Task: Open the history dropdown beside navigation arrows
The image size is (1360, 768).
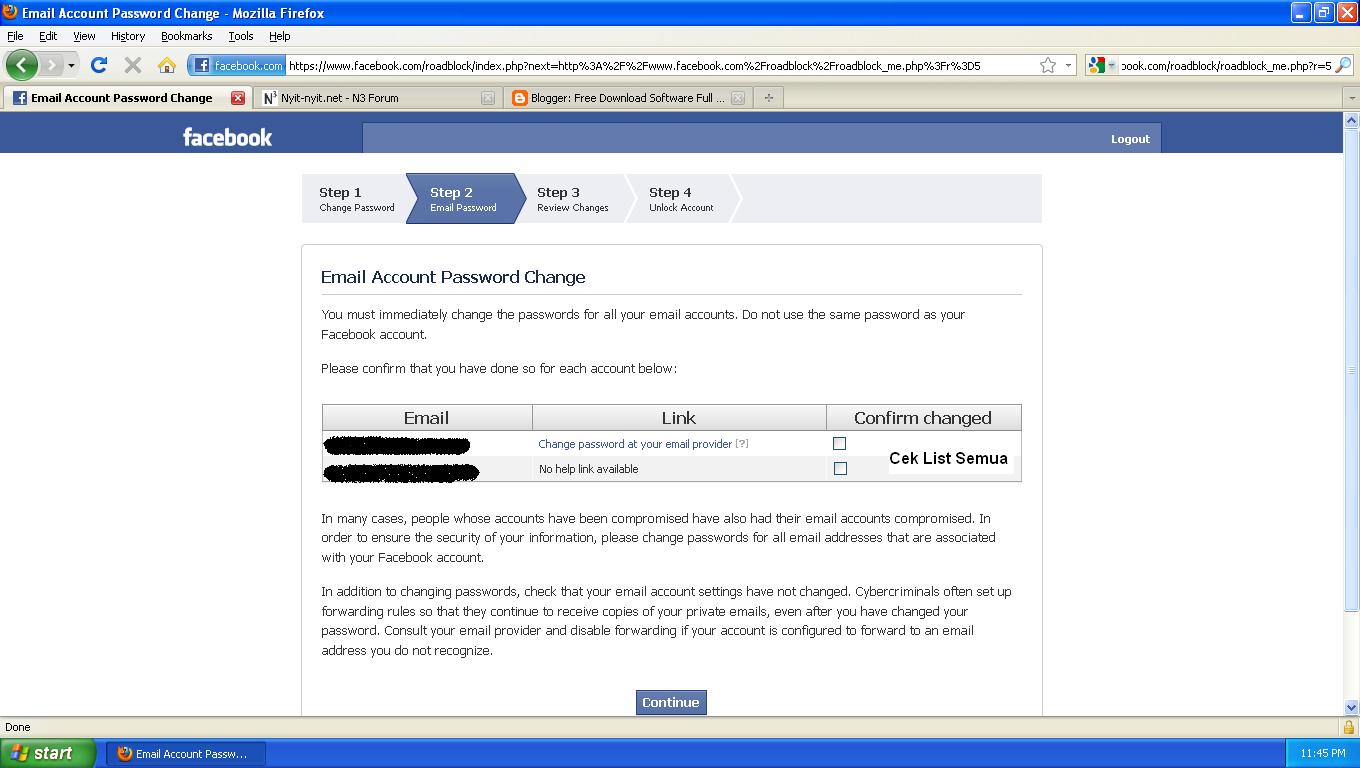Action: [71, 65]
